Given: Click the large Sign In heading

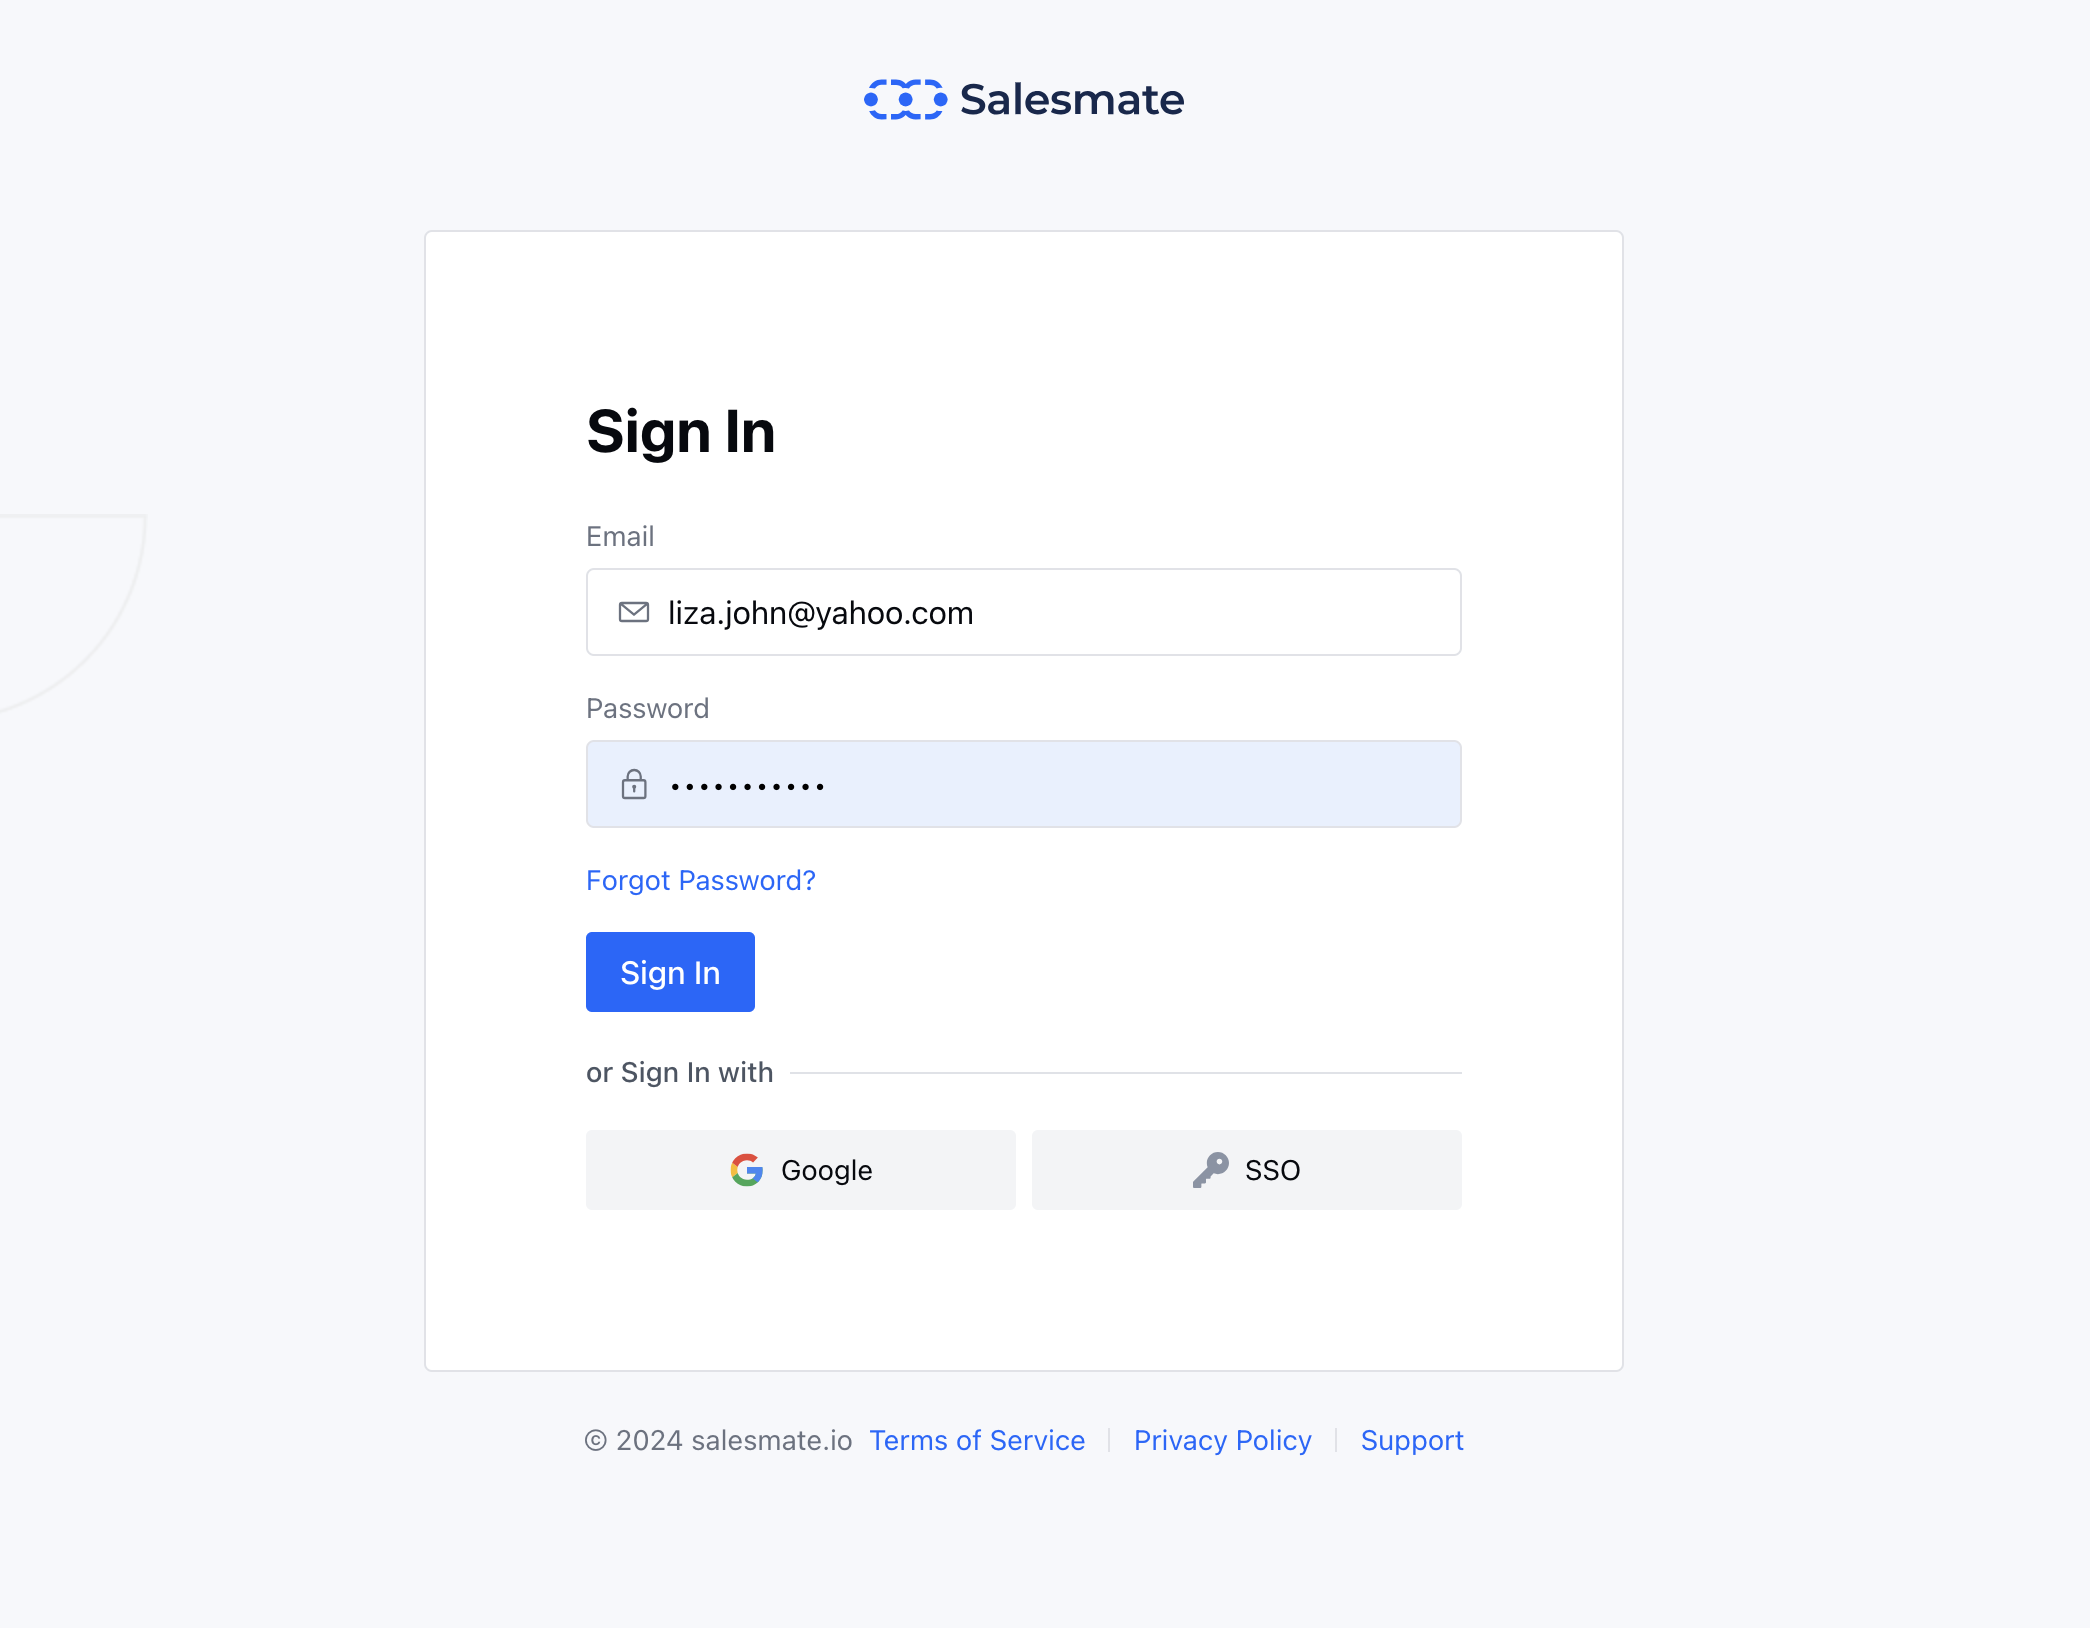Looking at the screenshot, I should pos(681,432).
